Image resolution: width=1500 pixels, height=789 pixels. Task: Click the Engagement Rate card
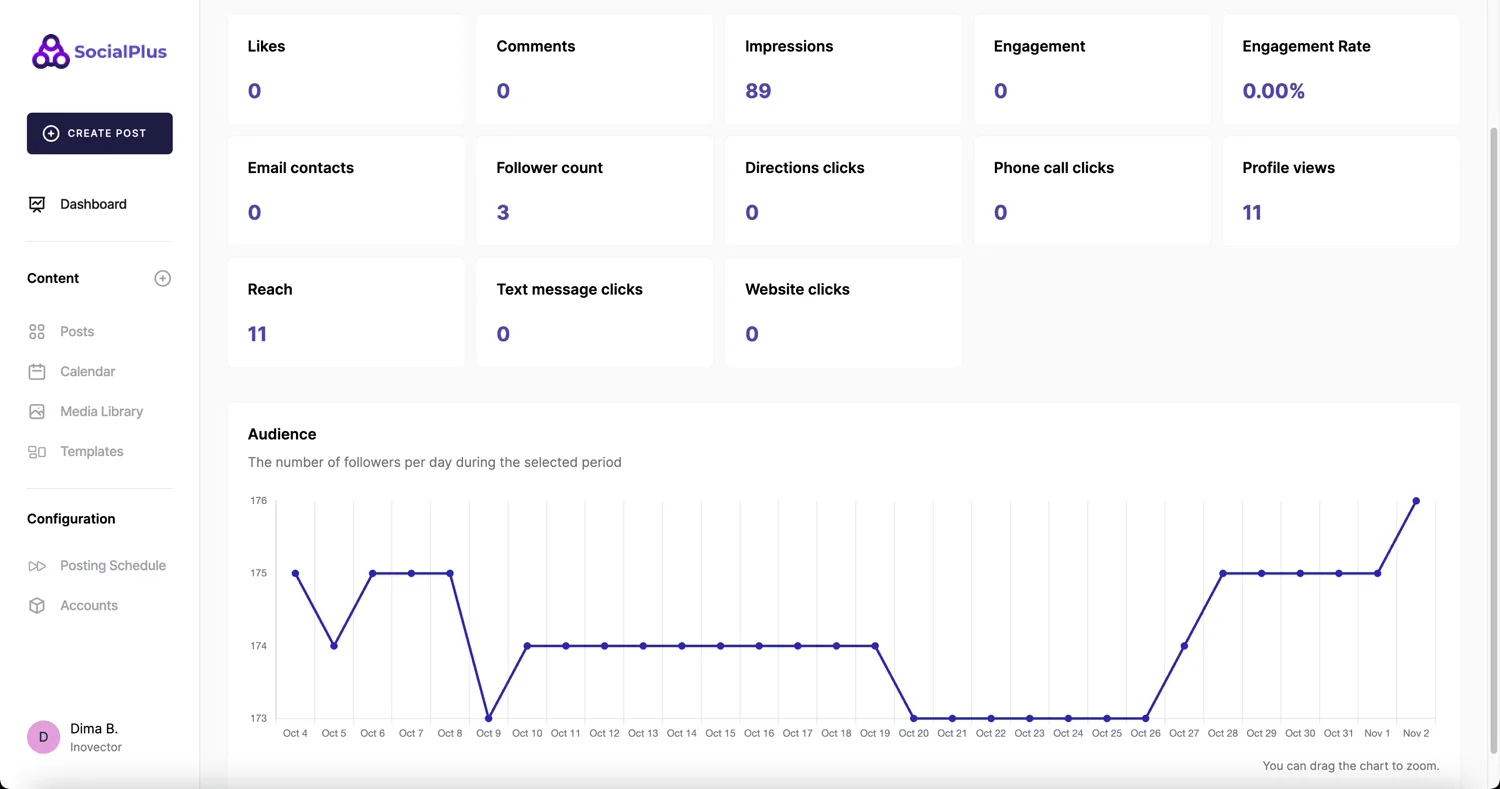(x=1340, y=69)
